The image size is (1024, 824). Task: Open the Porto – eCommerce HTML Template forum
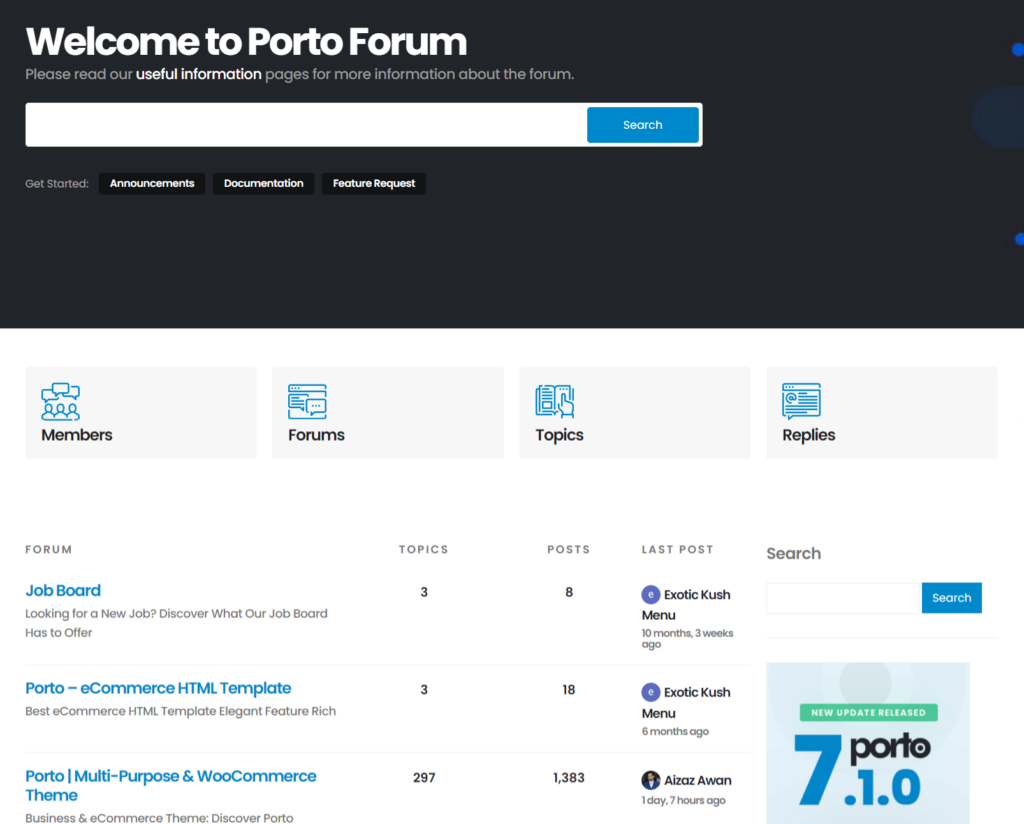[x=157, y=688]
